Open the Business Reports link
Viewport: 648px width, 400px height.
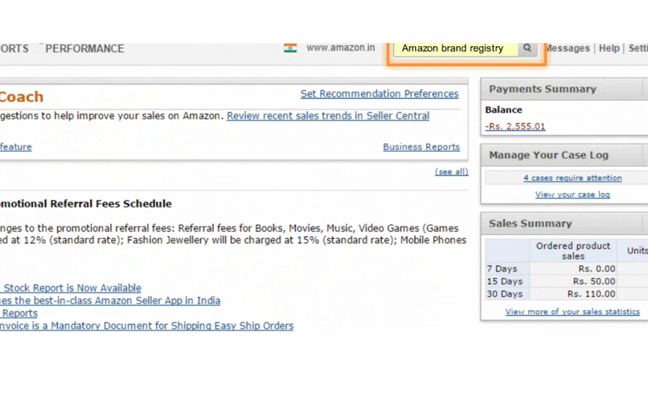(421, 147)
